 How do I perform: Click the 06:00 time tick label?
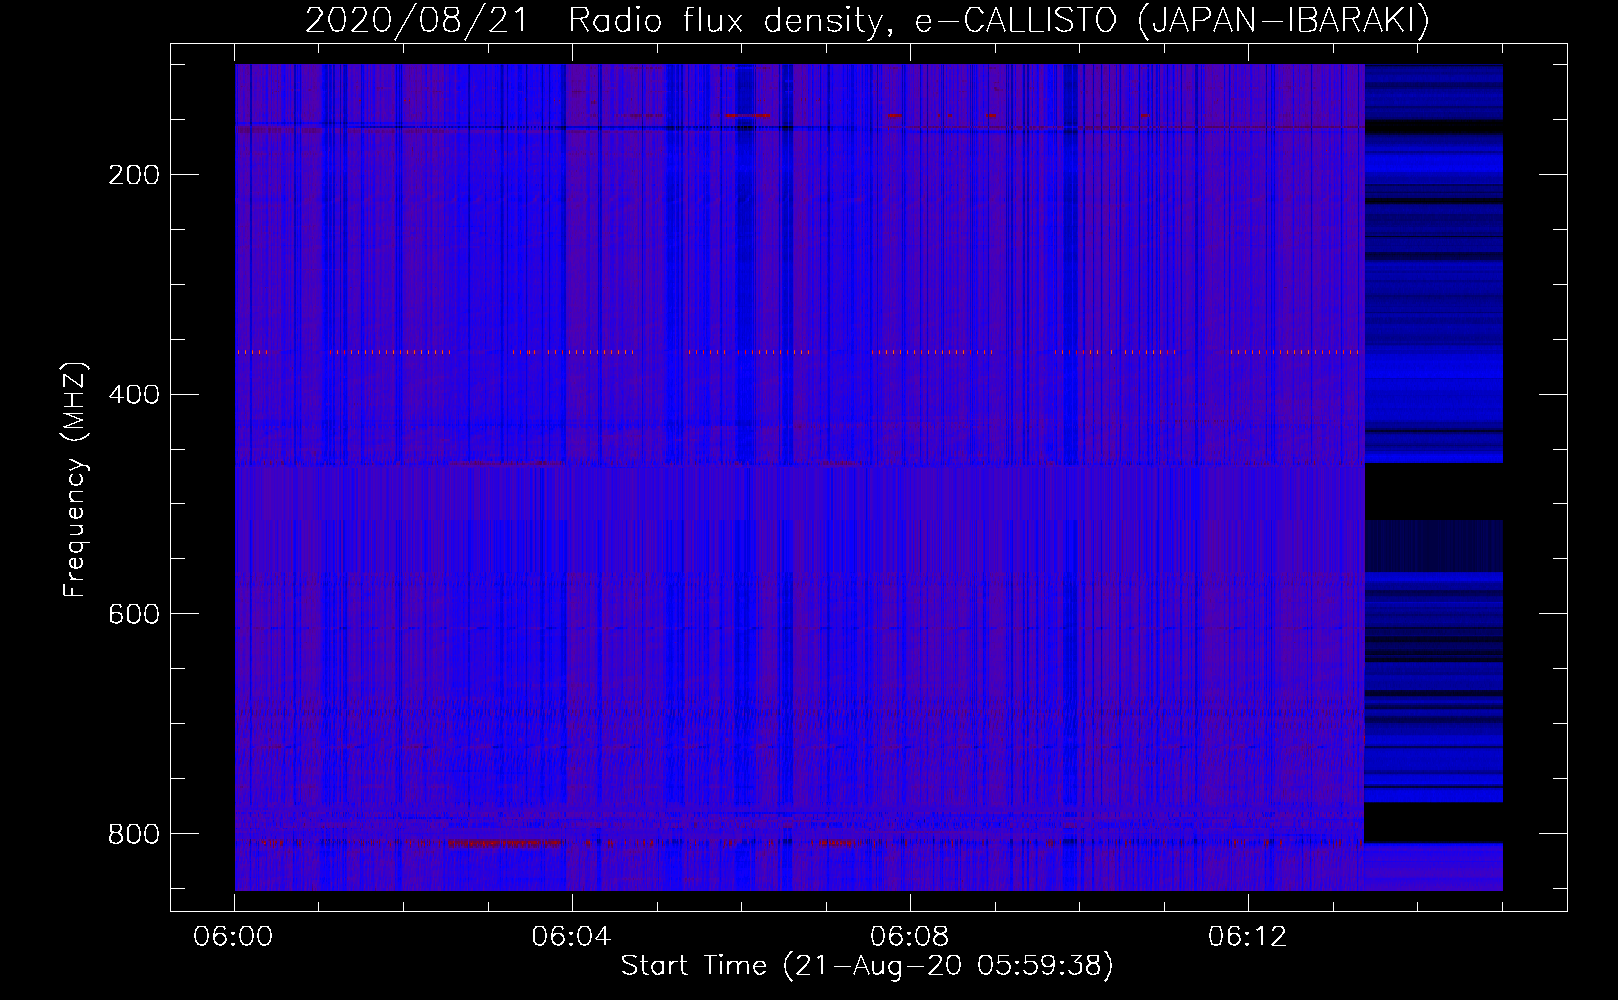(x=234, y=937)
